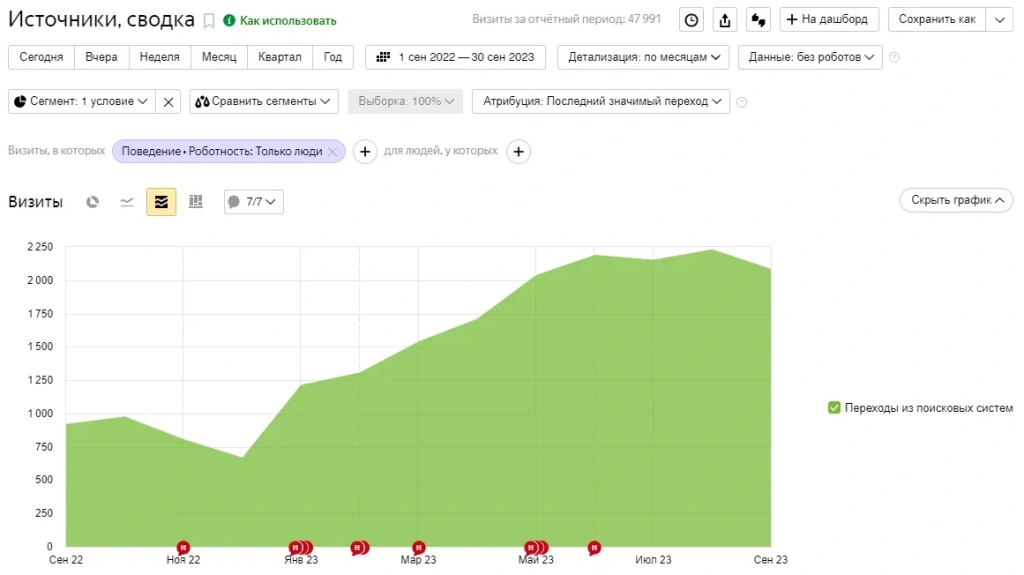Collapse chart with 'Скрыть график' button
The width and height of the screenshot is (1024, 575).
pyautogui.click(x=956, y=200)
